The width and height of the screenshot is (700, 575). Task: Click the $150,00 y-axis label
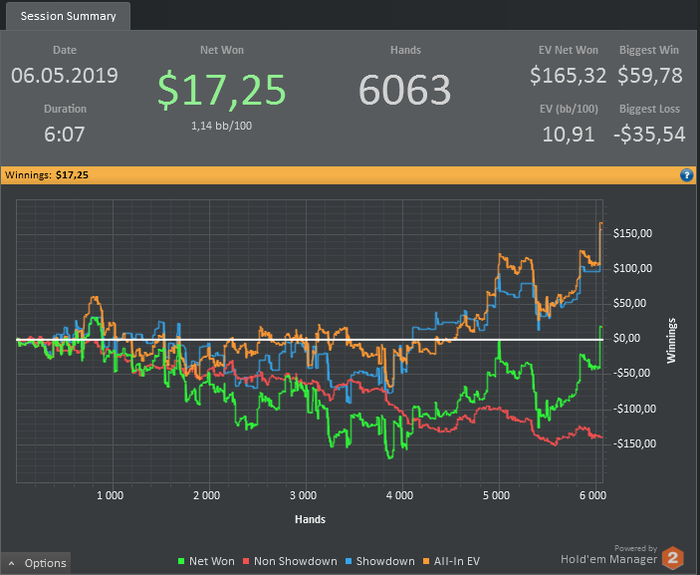point(632,233)
